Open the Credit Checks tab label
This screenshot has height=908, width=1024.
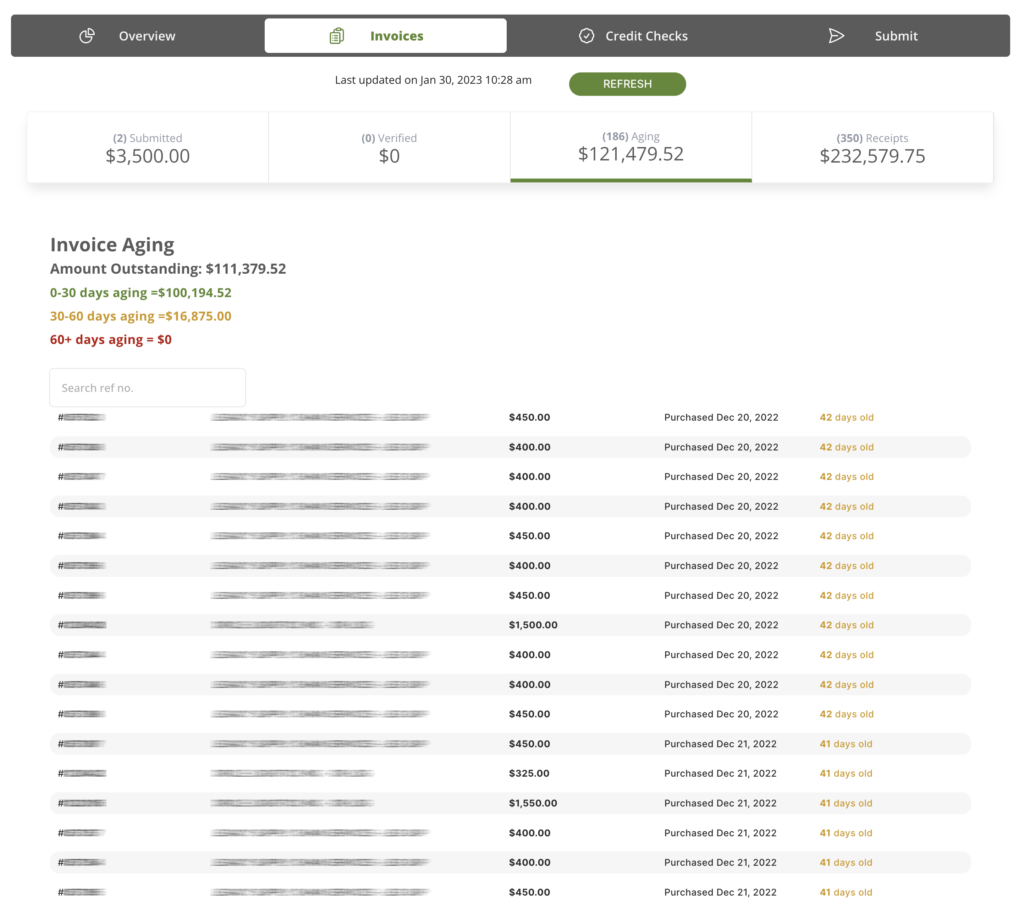click(x=646, y=36)
